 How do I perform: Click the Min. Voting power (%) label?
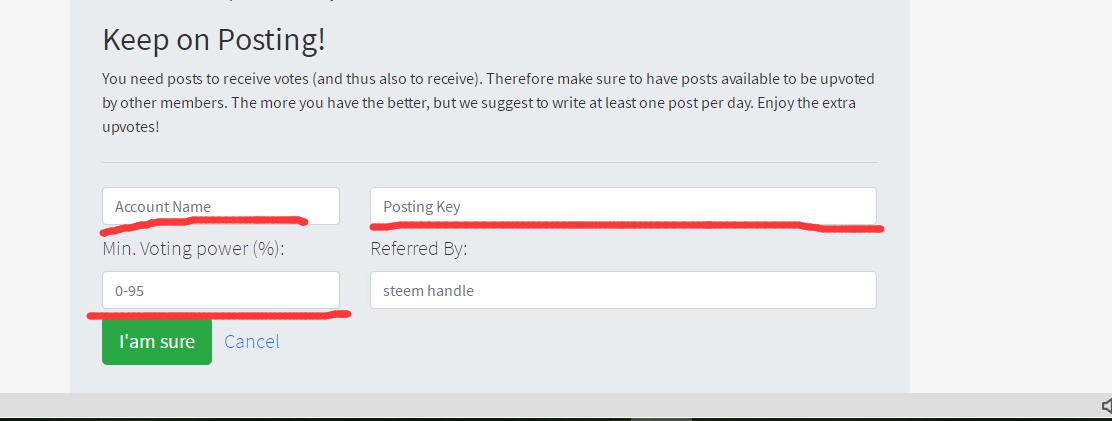(x=193, y=248)
